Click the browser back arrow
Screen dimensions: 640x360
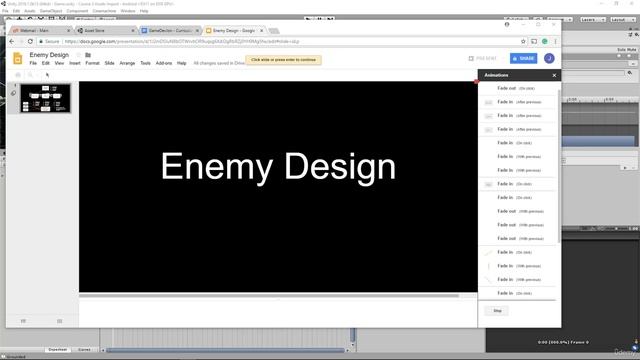pyautogui.click(x=11, y=41)
